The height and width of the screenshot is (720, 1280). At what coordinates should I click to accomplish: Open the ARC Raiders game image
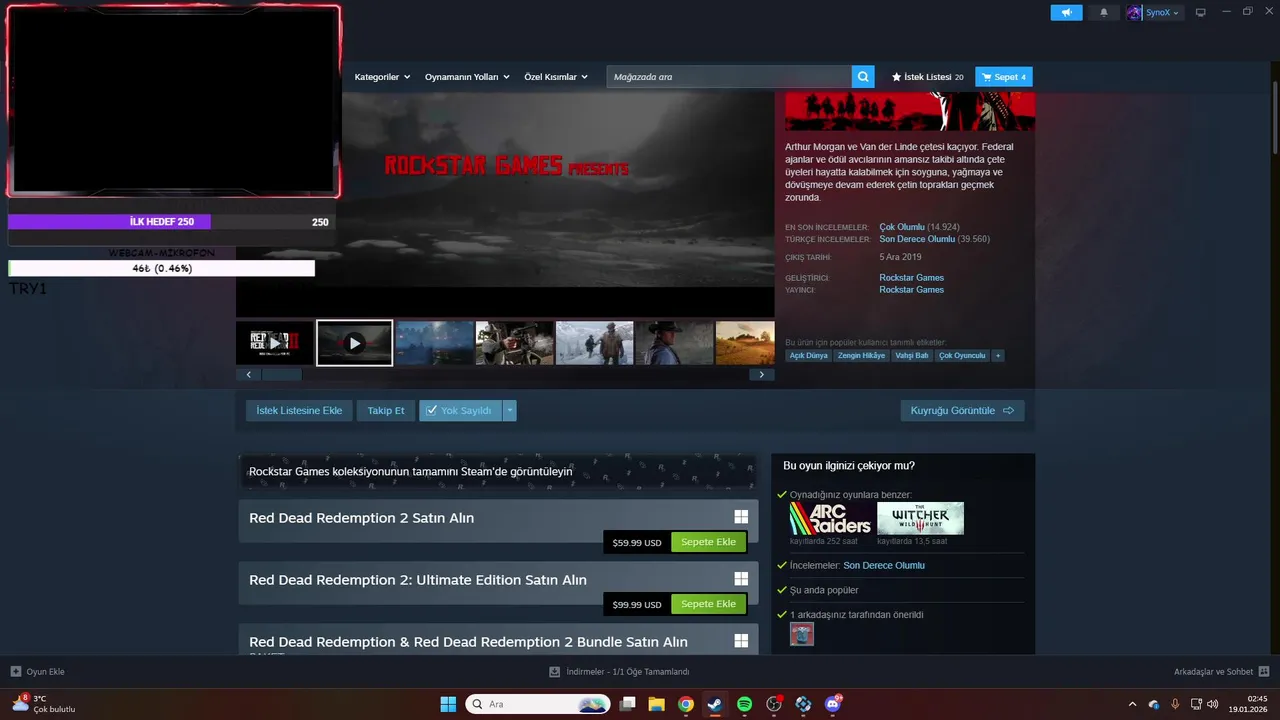tap(831, 518)
